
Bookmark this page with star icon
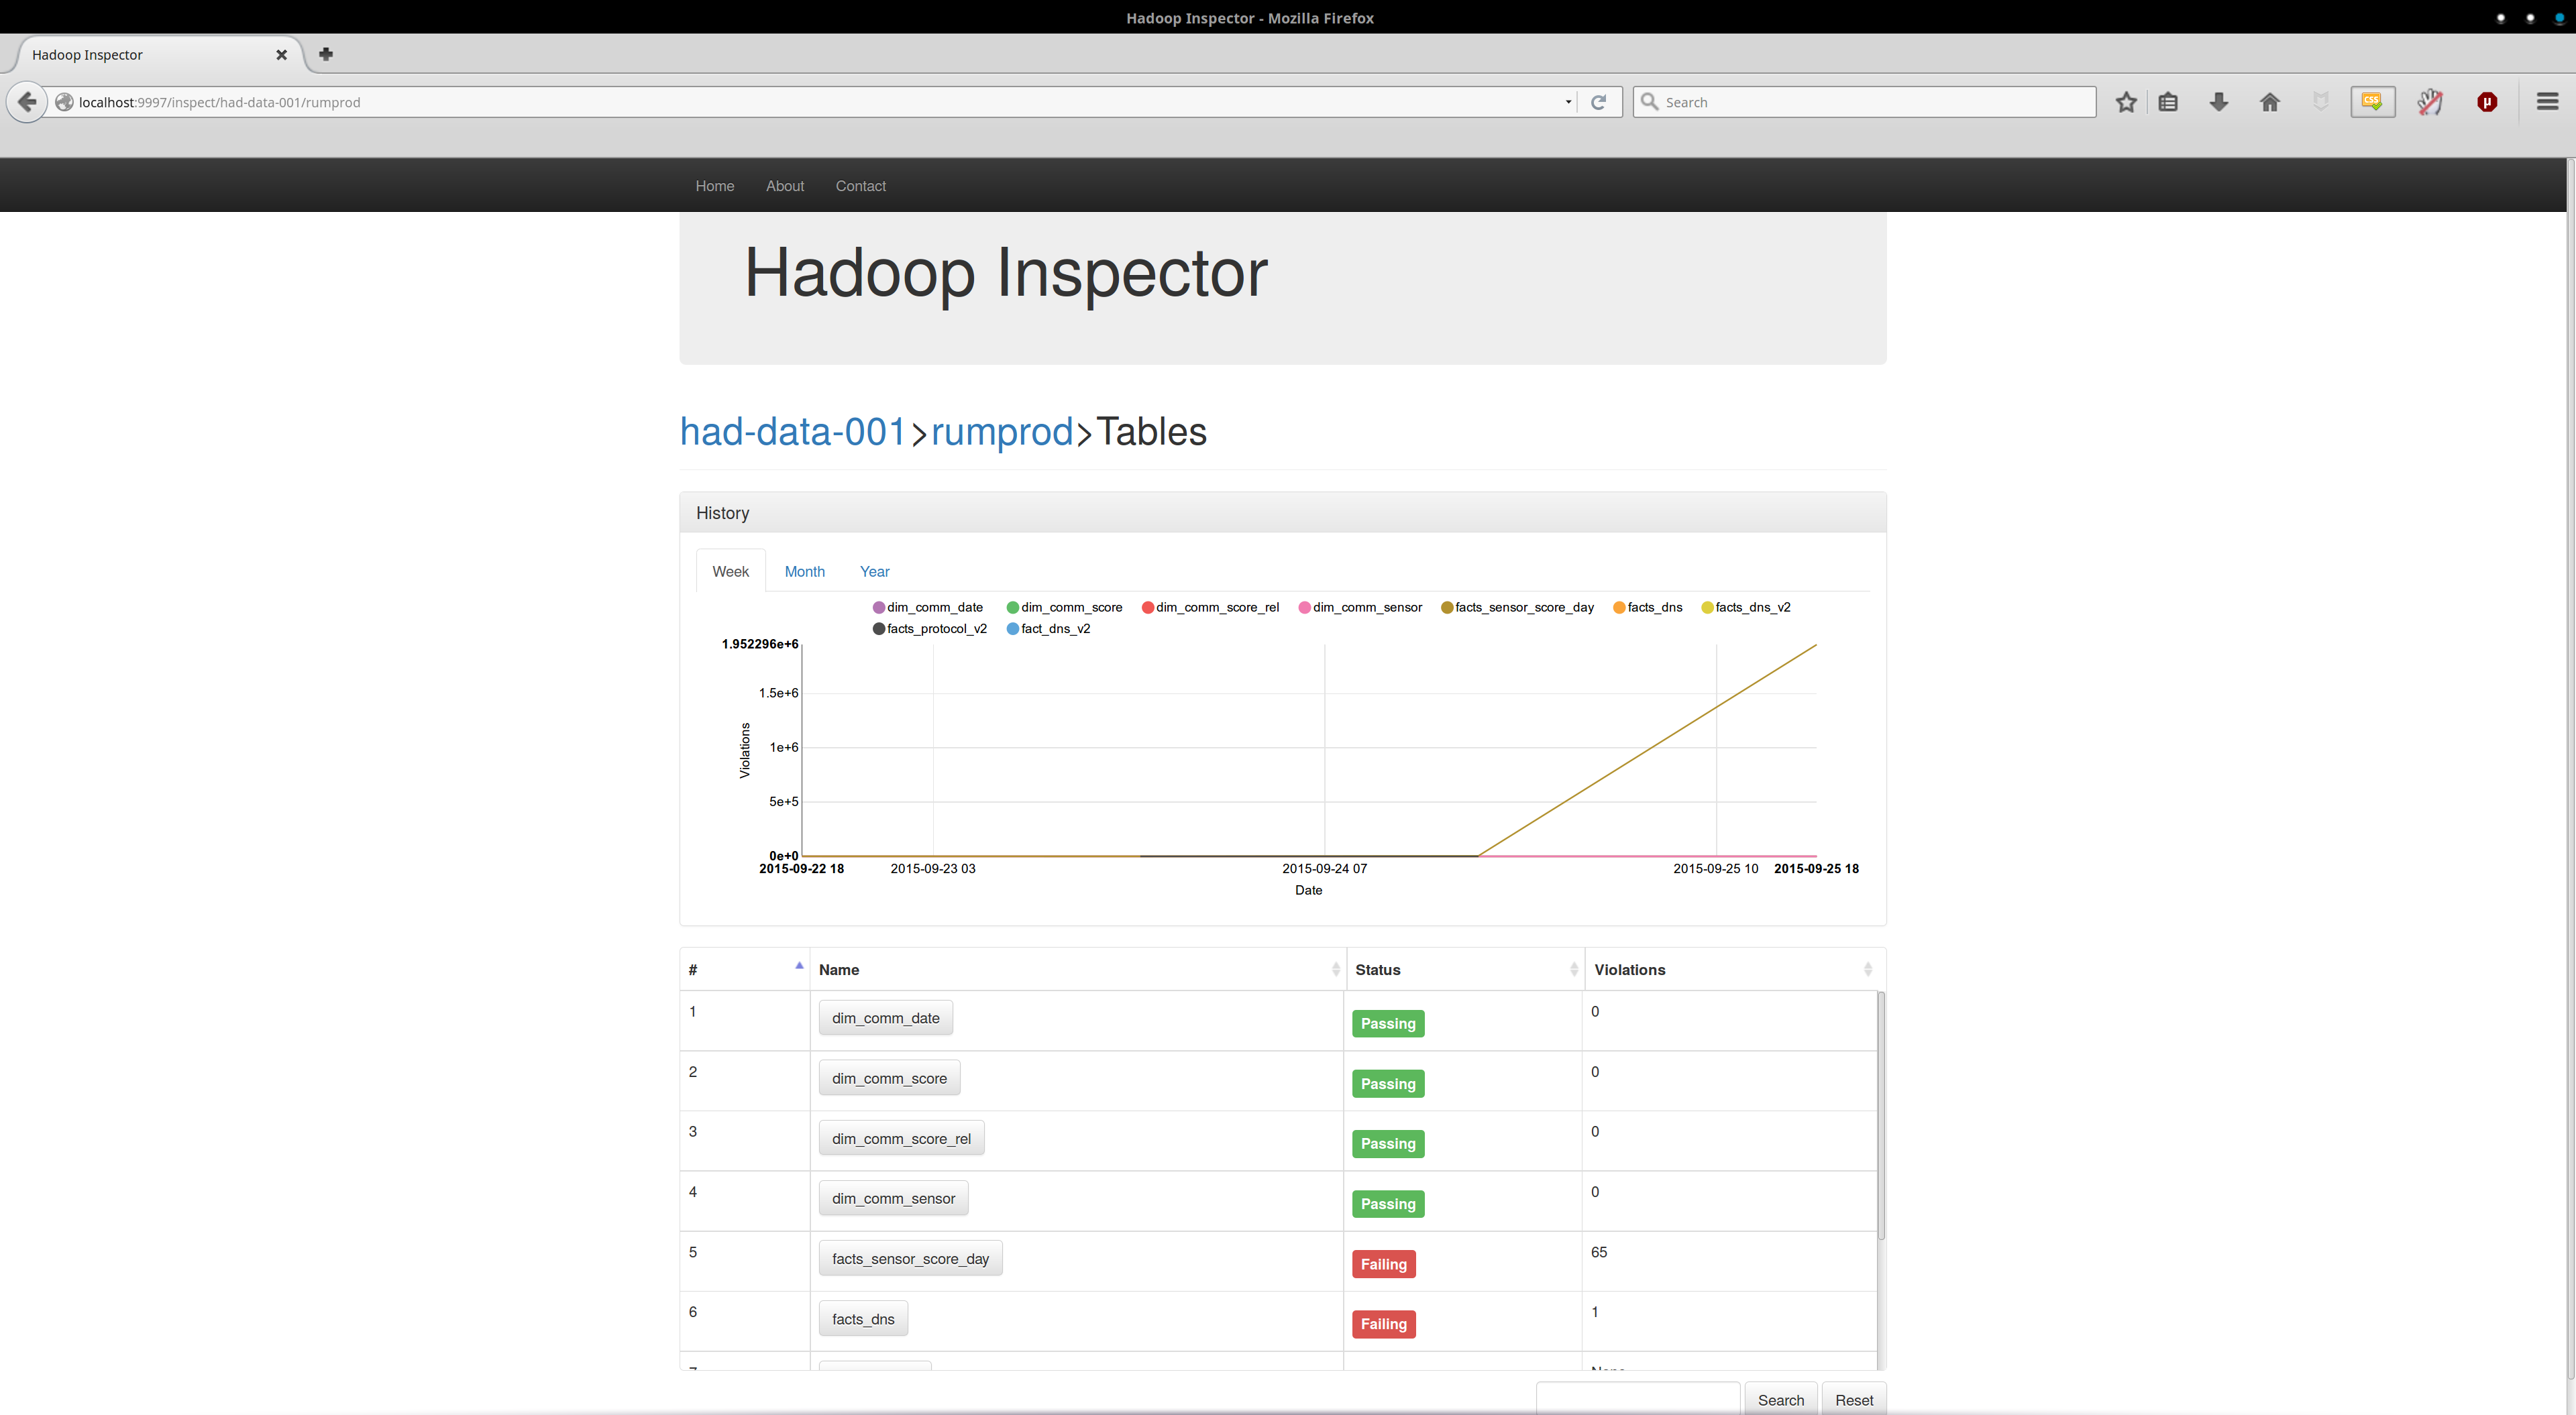pos(2126,102)
